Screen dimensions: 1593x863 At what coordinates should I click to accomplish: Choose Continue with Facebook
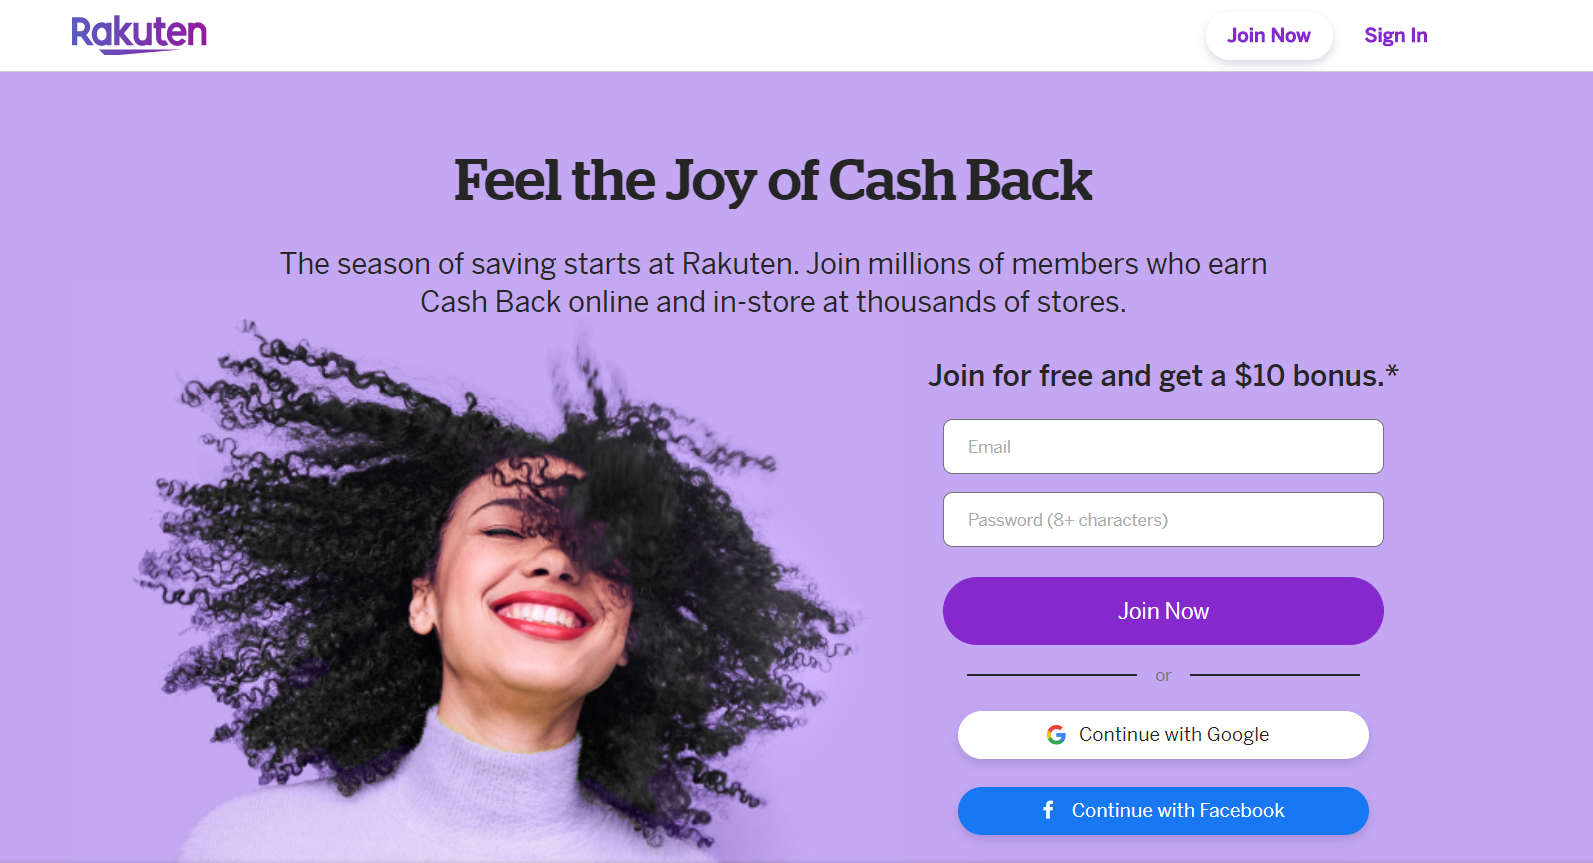pyautogui.click(x=1163, y=811)
